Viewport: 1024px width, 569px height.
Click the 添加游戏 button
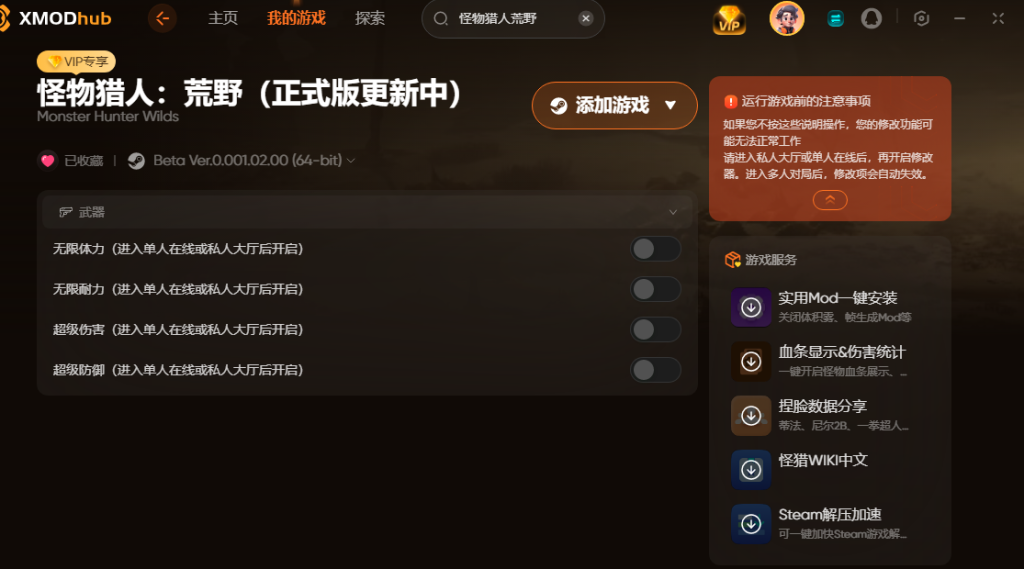click(615, 105)
